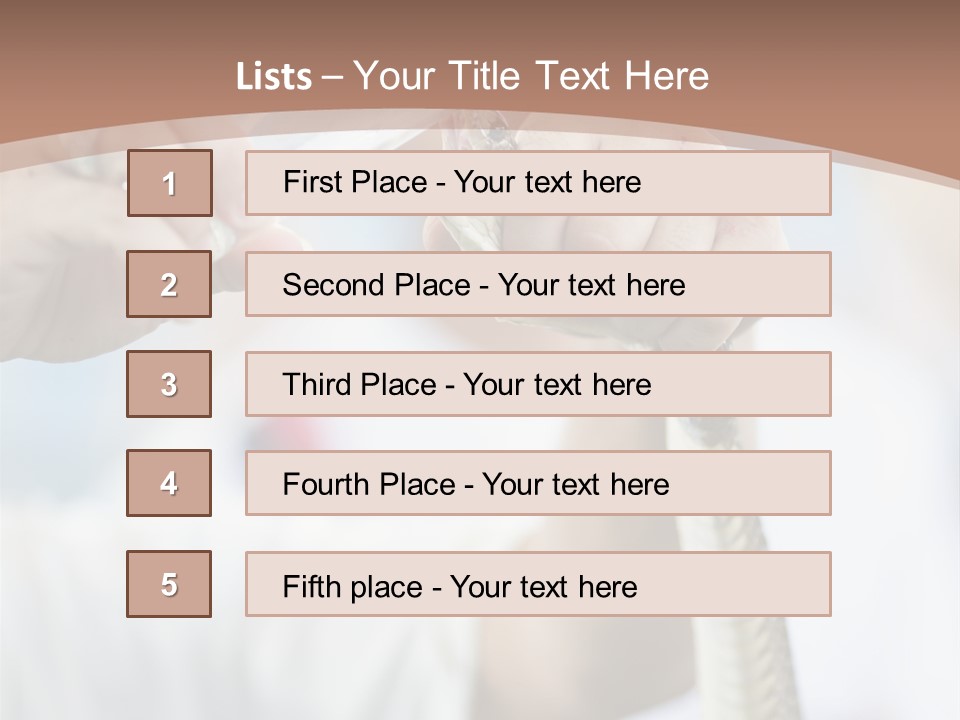This screenshot has height=720, width=960.
Task: Select the Fifth place text box
Action: coord(538,584)
